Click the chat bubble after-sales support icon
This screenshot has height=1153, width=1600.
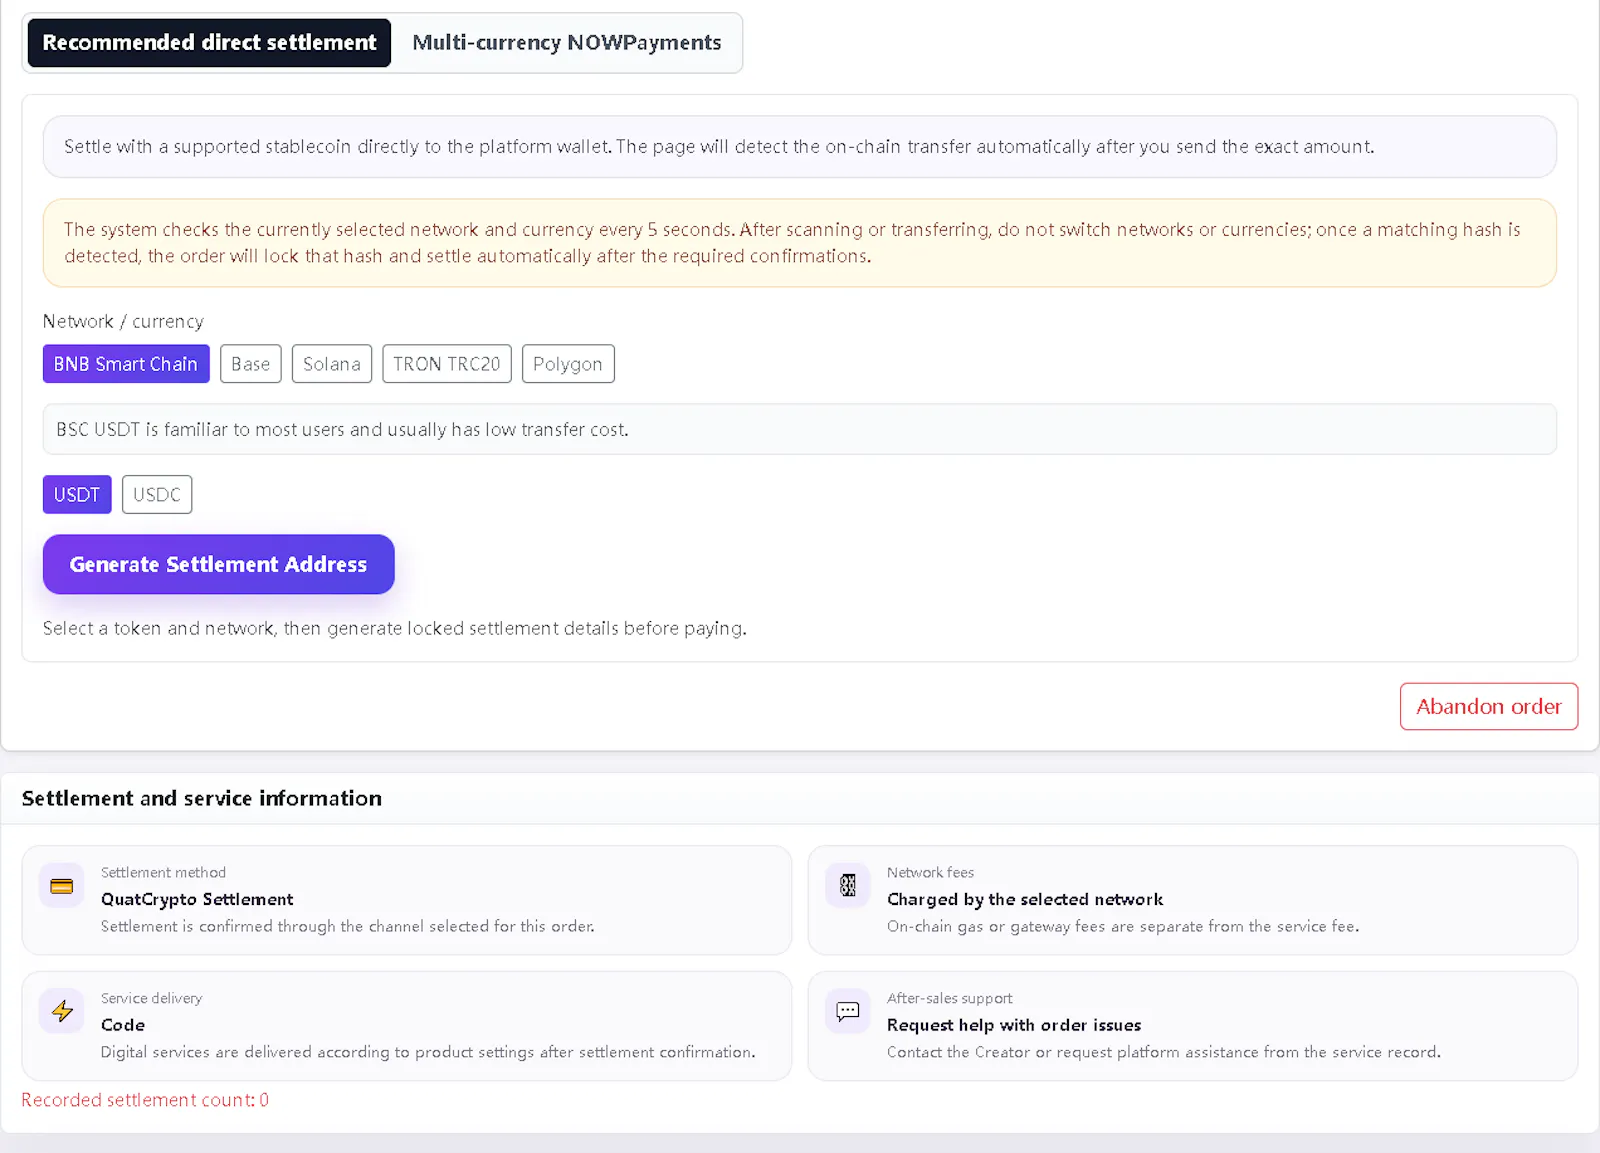click(x=848, y=1011)
